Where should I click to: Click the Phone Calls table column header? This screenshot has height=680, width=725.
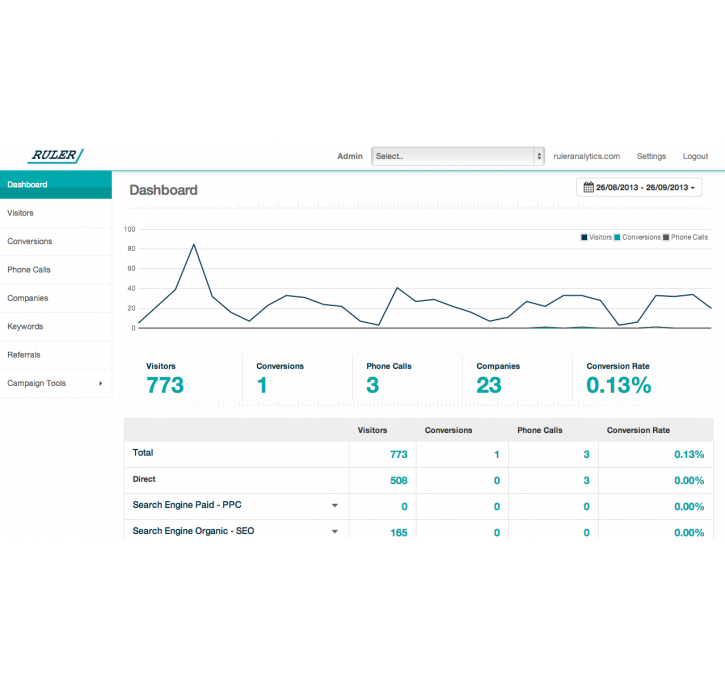tap(540, 430)
